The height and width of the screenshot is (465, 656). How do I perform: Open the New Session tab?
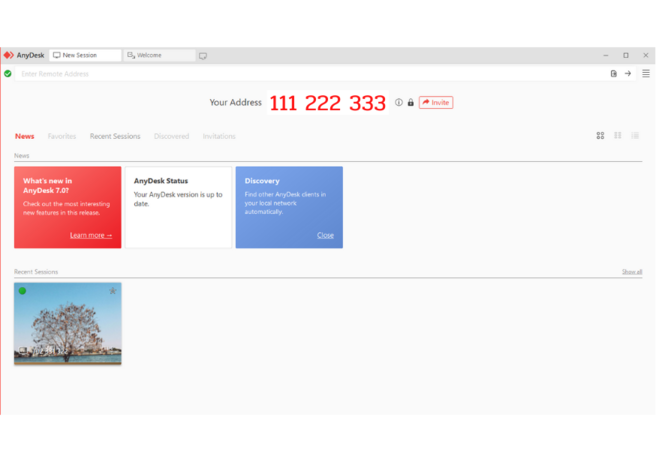[x=85, y=55]
